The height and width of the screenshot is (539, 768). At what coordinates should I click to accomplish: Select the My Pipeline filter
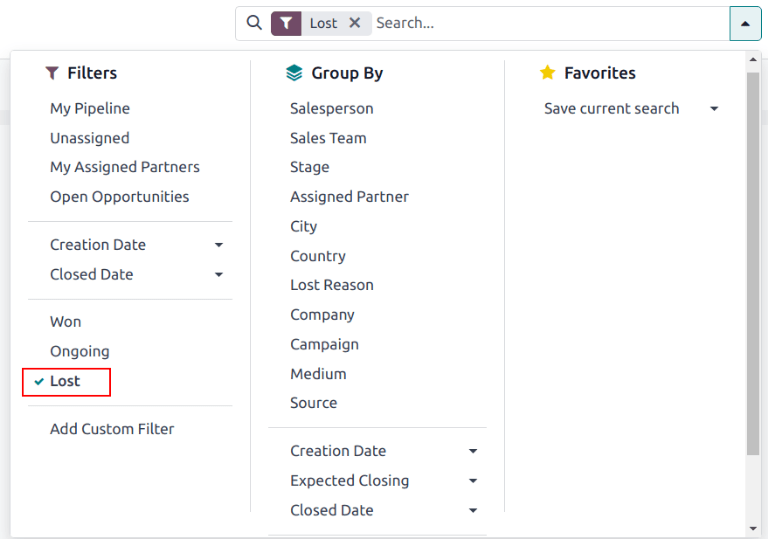click(90, 108)
